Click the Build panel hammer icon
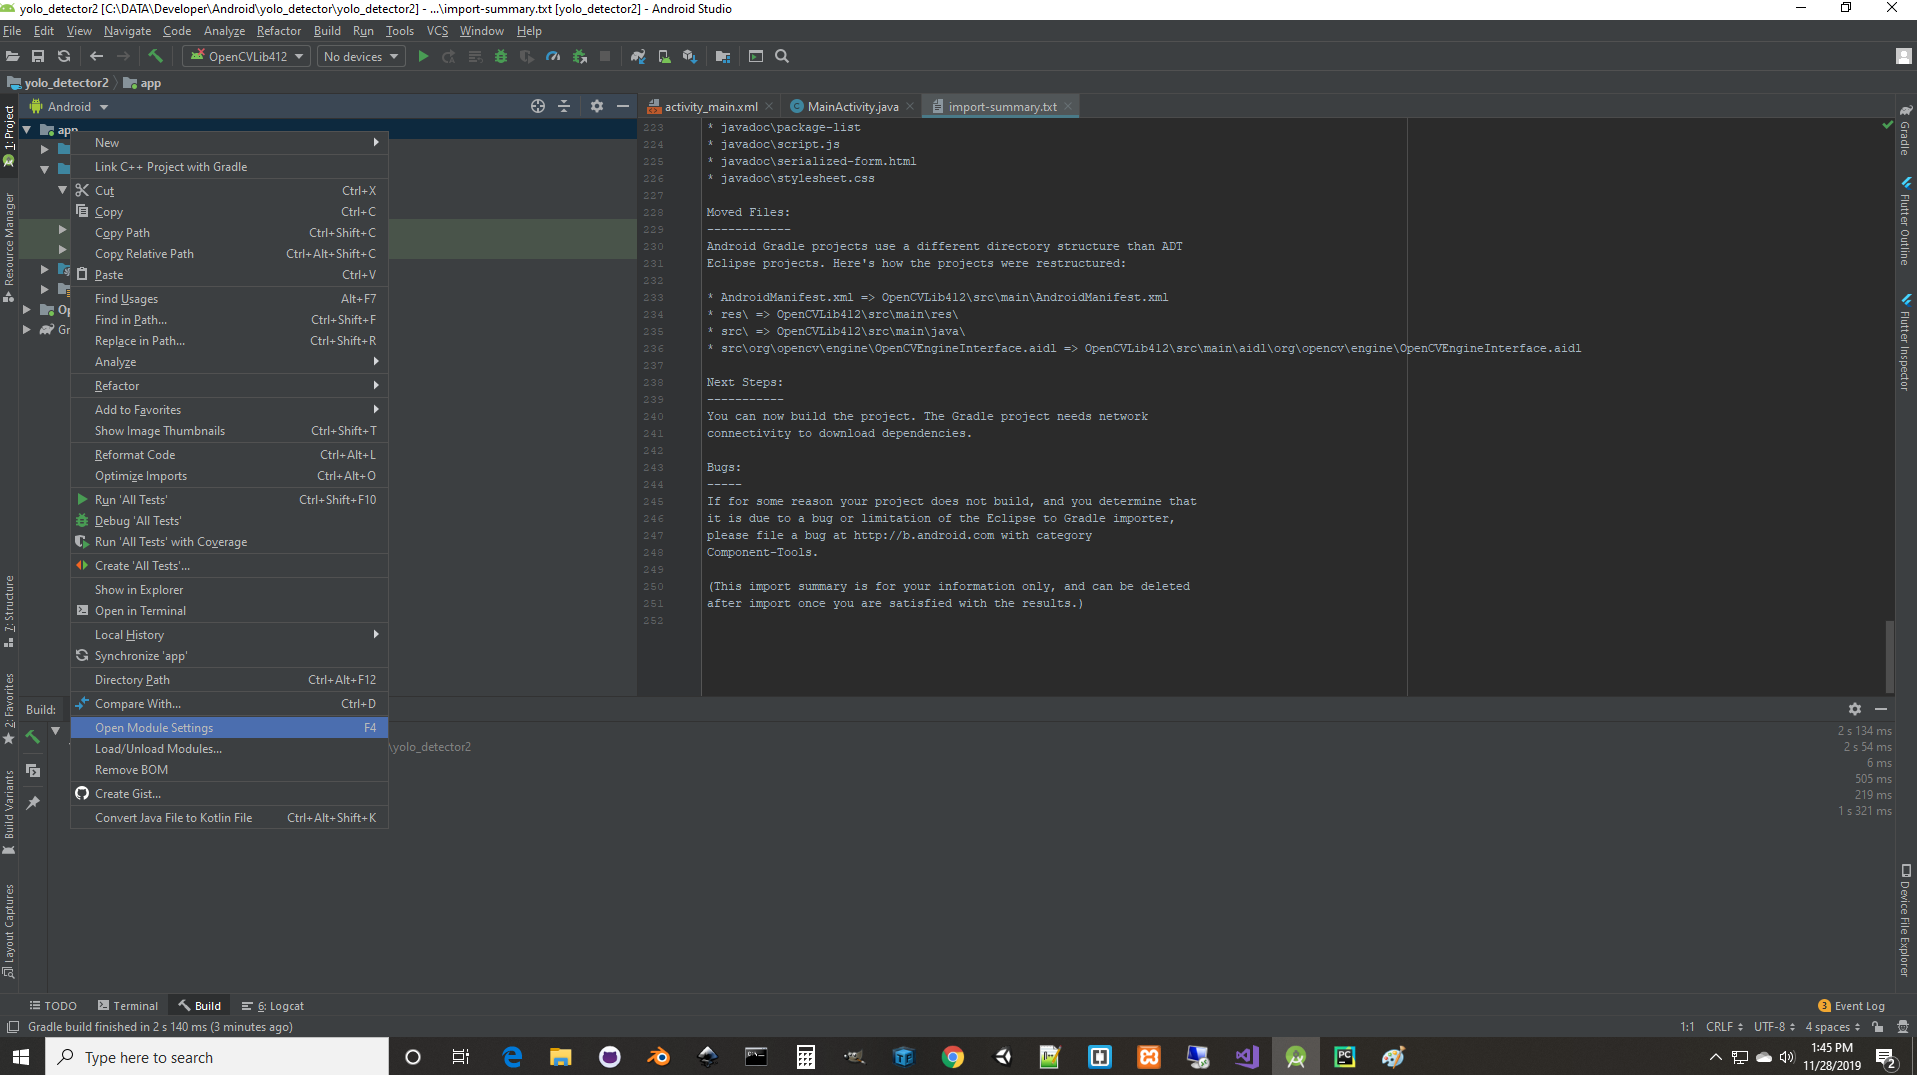Viewport: 1917px width, 1075px height. pyautogui.click(x=33, y=737)
